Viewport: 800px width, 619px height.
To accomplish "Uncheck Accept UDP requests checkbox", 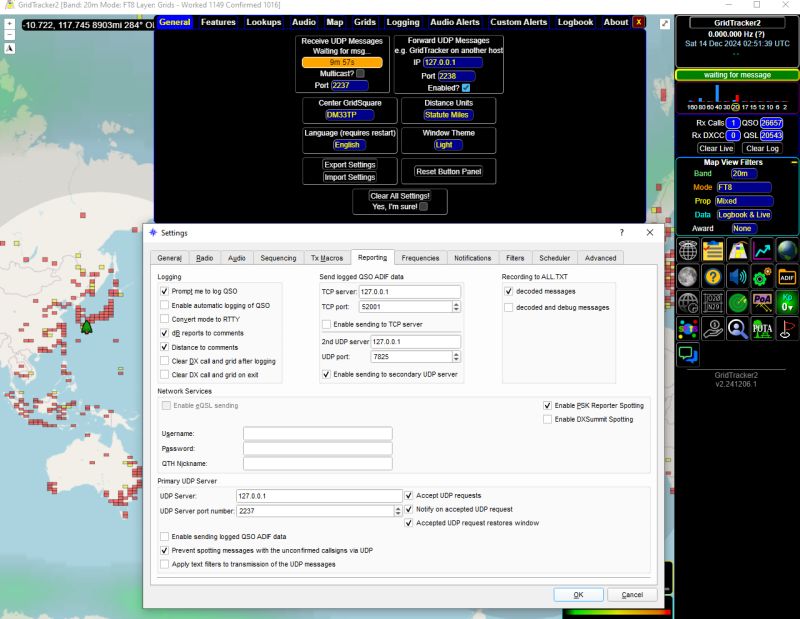I will (409, 496).
